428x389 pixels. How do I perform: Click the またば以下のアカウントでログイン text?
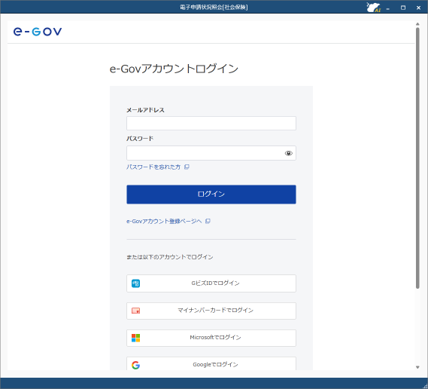pos(170,257)
